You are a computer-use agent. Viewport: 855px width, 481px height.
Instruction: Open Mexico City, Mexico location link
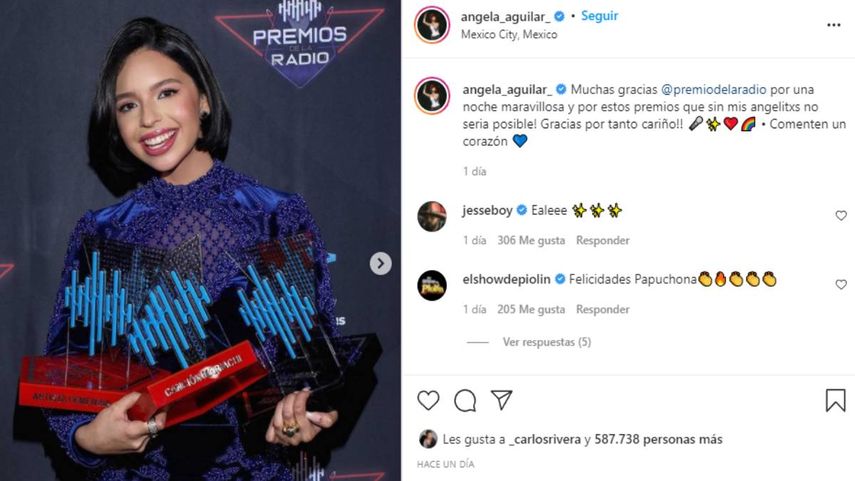pyautogui.click(x=509, y=34)
